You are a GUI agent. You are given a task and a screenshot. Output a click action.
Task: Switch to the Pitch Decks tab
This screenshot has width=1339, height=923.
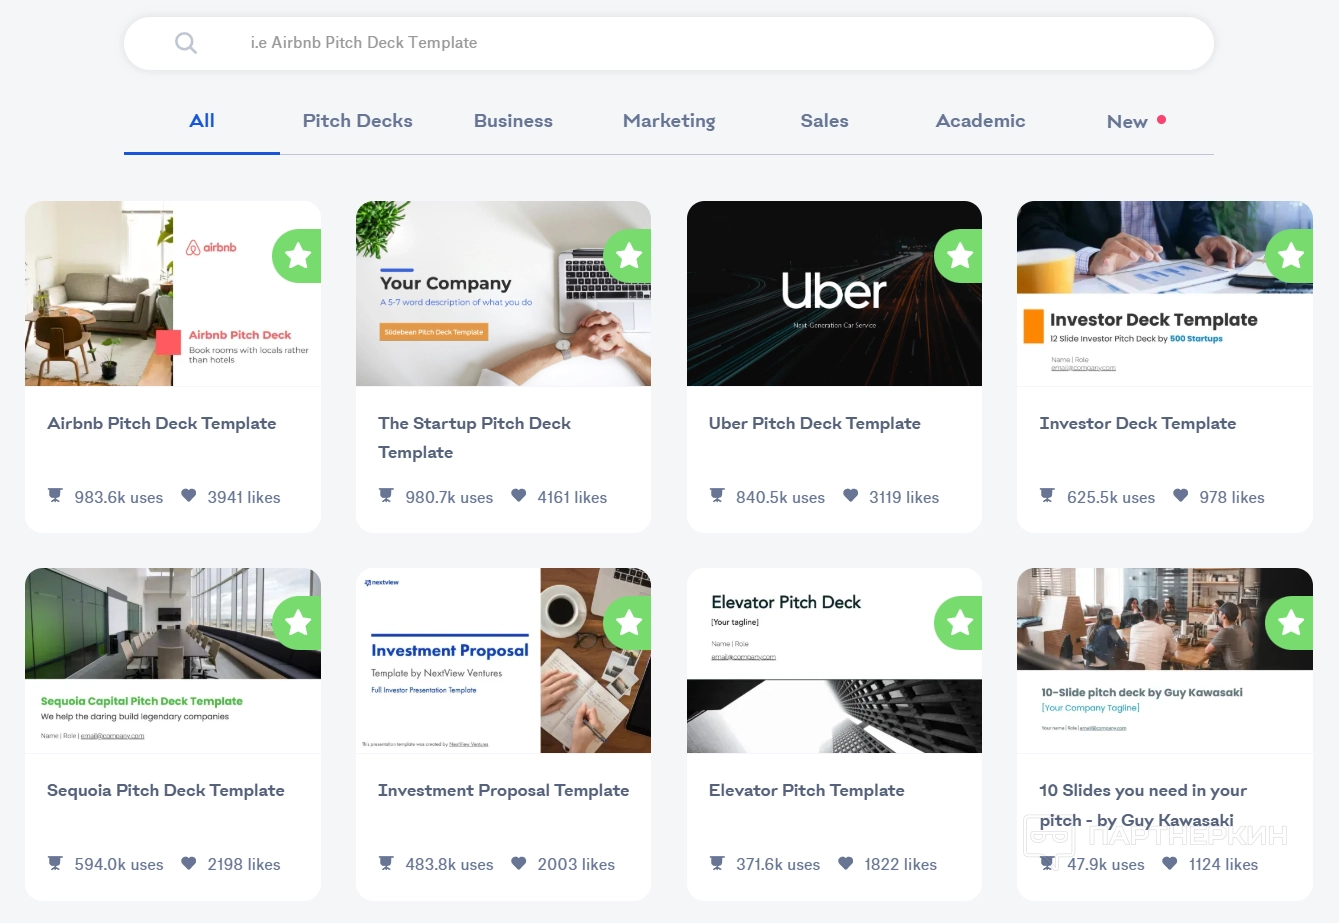358,121
